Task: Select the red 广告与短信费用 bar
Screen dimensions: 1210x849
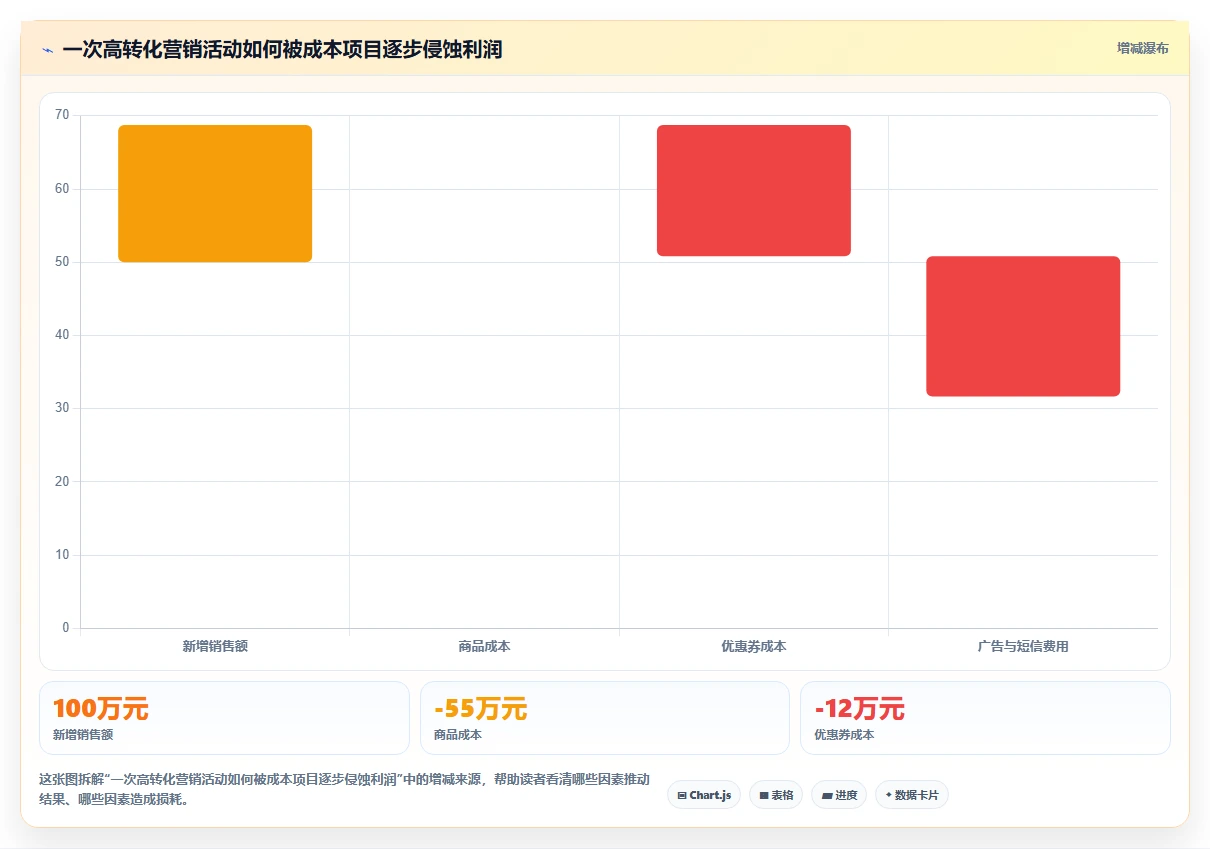Action: (x=1023, y=326)
